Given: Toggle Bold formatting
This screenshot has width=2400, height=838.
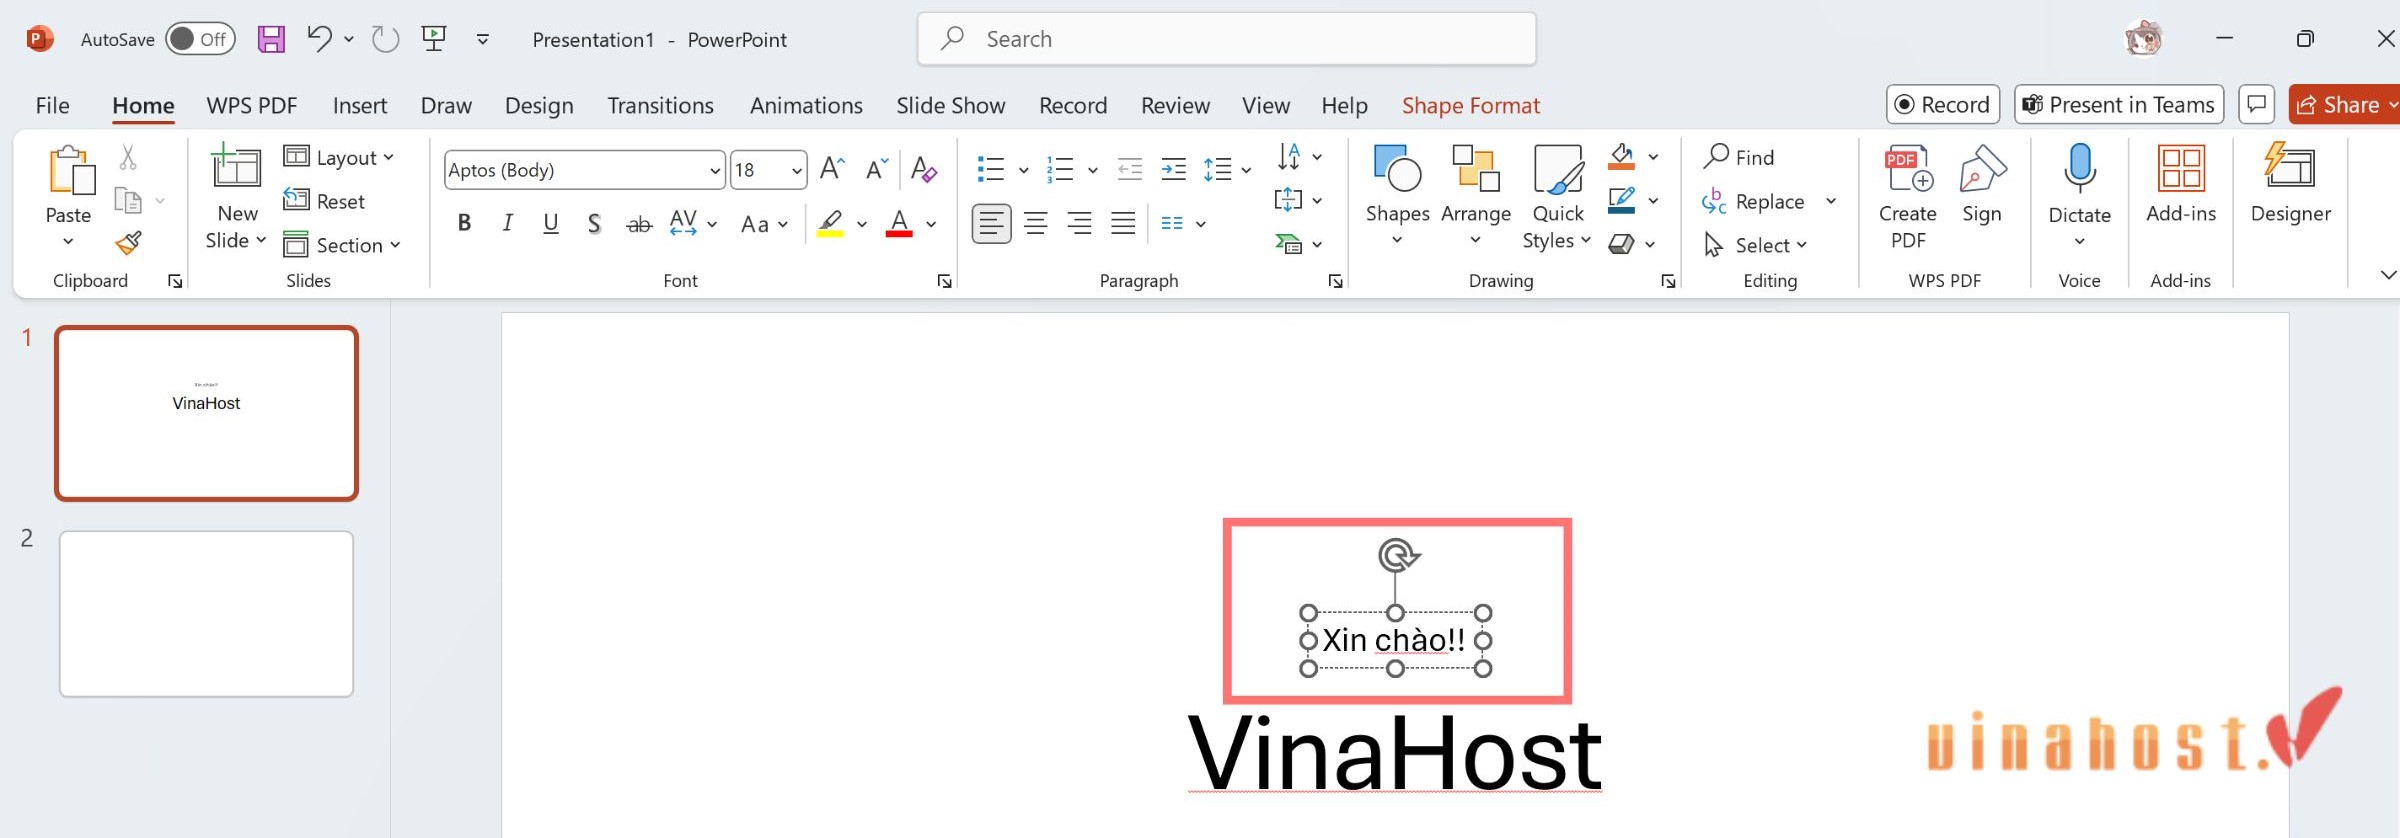Looking at the screenshot, I should (464, 223).
